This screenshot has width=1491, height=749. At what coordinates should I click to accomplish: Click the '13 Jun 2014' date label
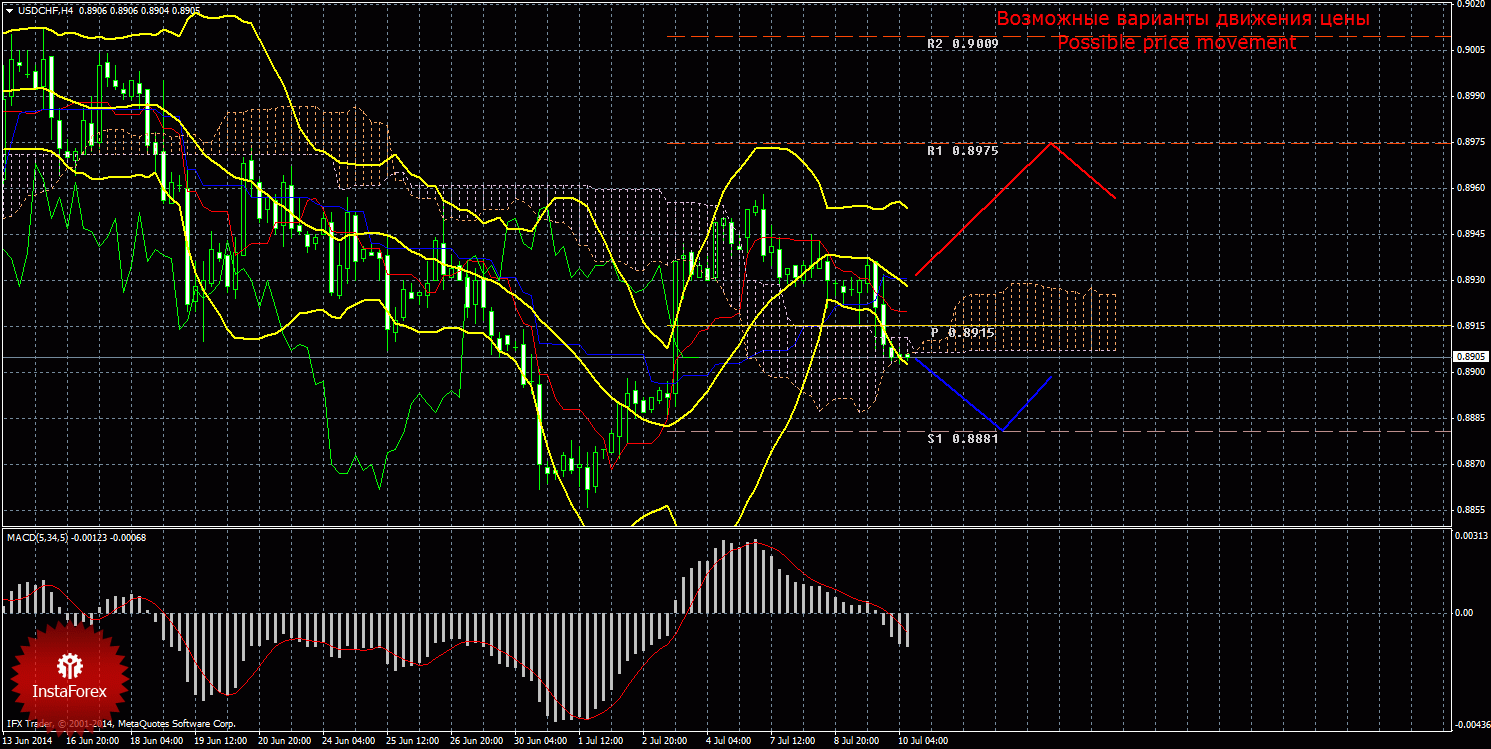[30, 741]
